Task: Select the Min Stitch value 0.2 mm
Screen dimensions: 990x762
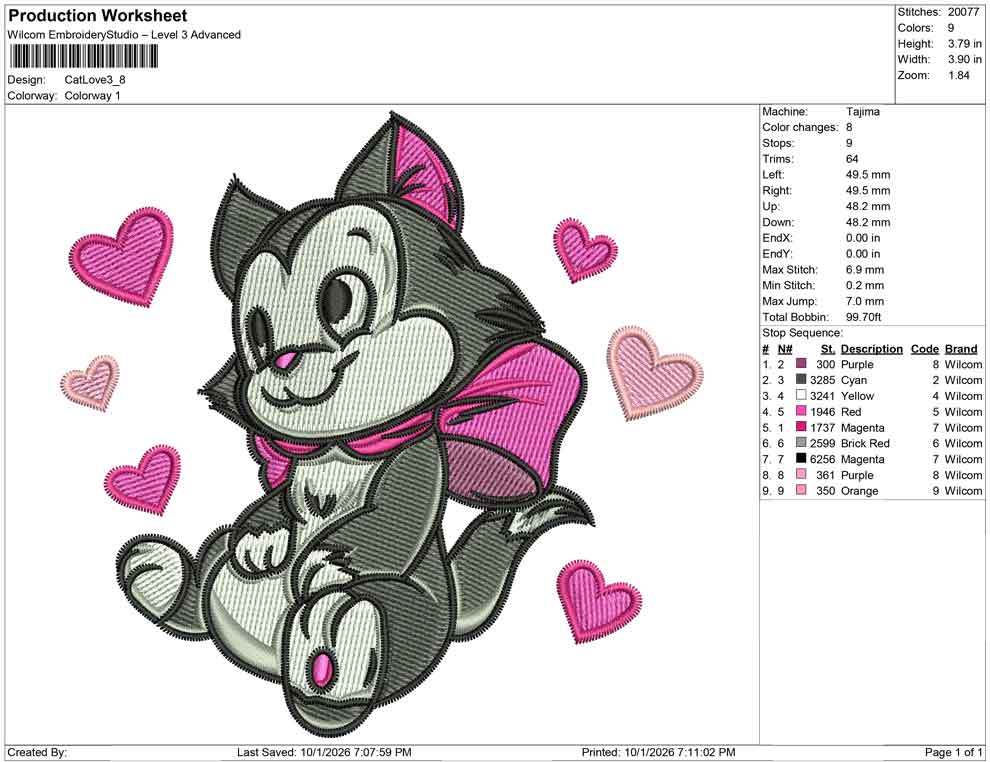Action: (865, 285)
